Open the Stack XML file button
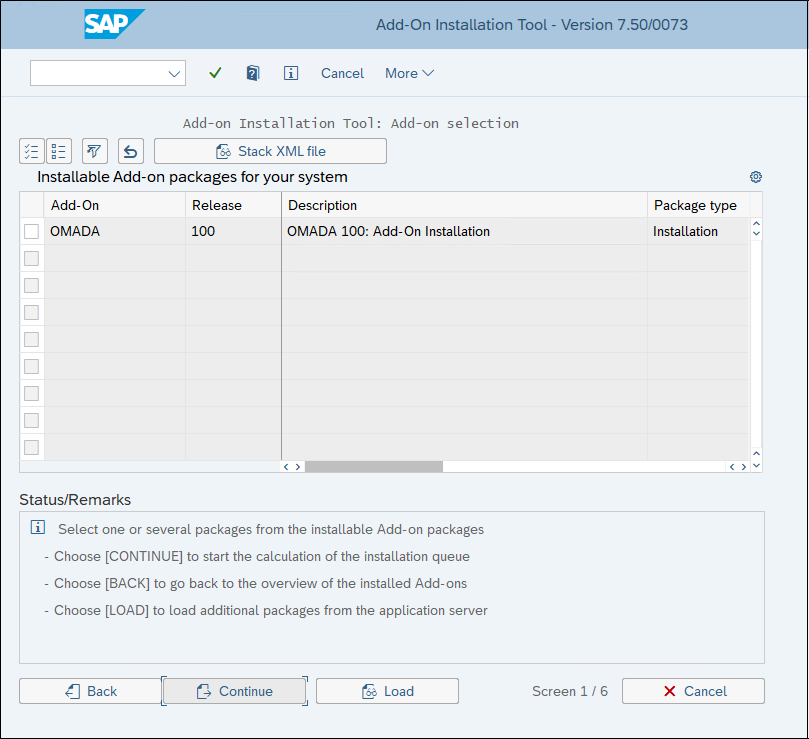This screenshot has width=809, height=739. [x=270, y=151]
